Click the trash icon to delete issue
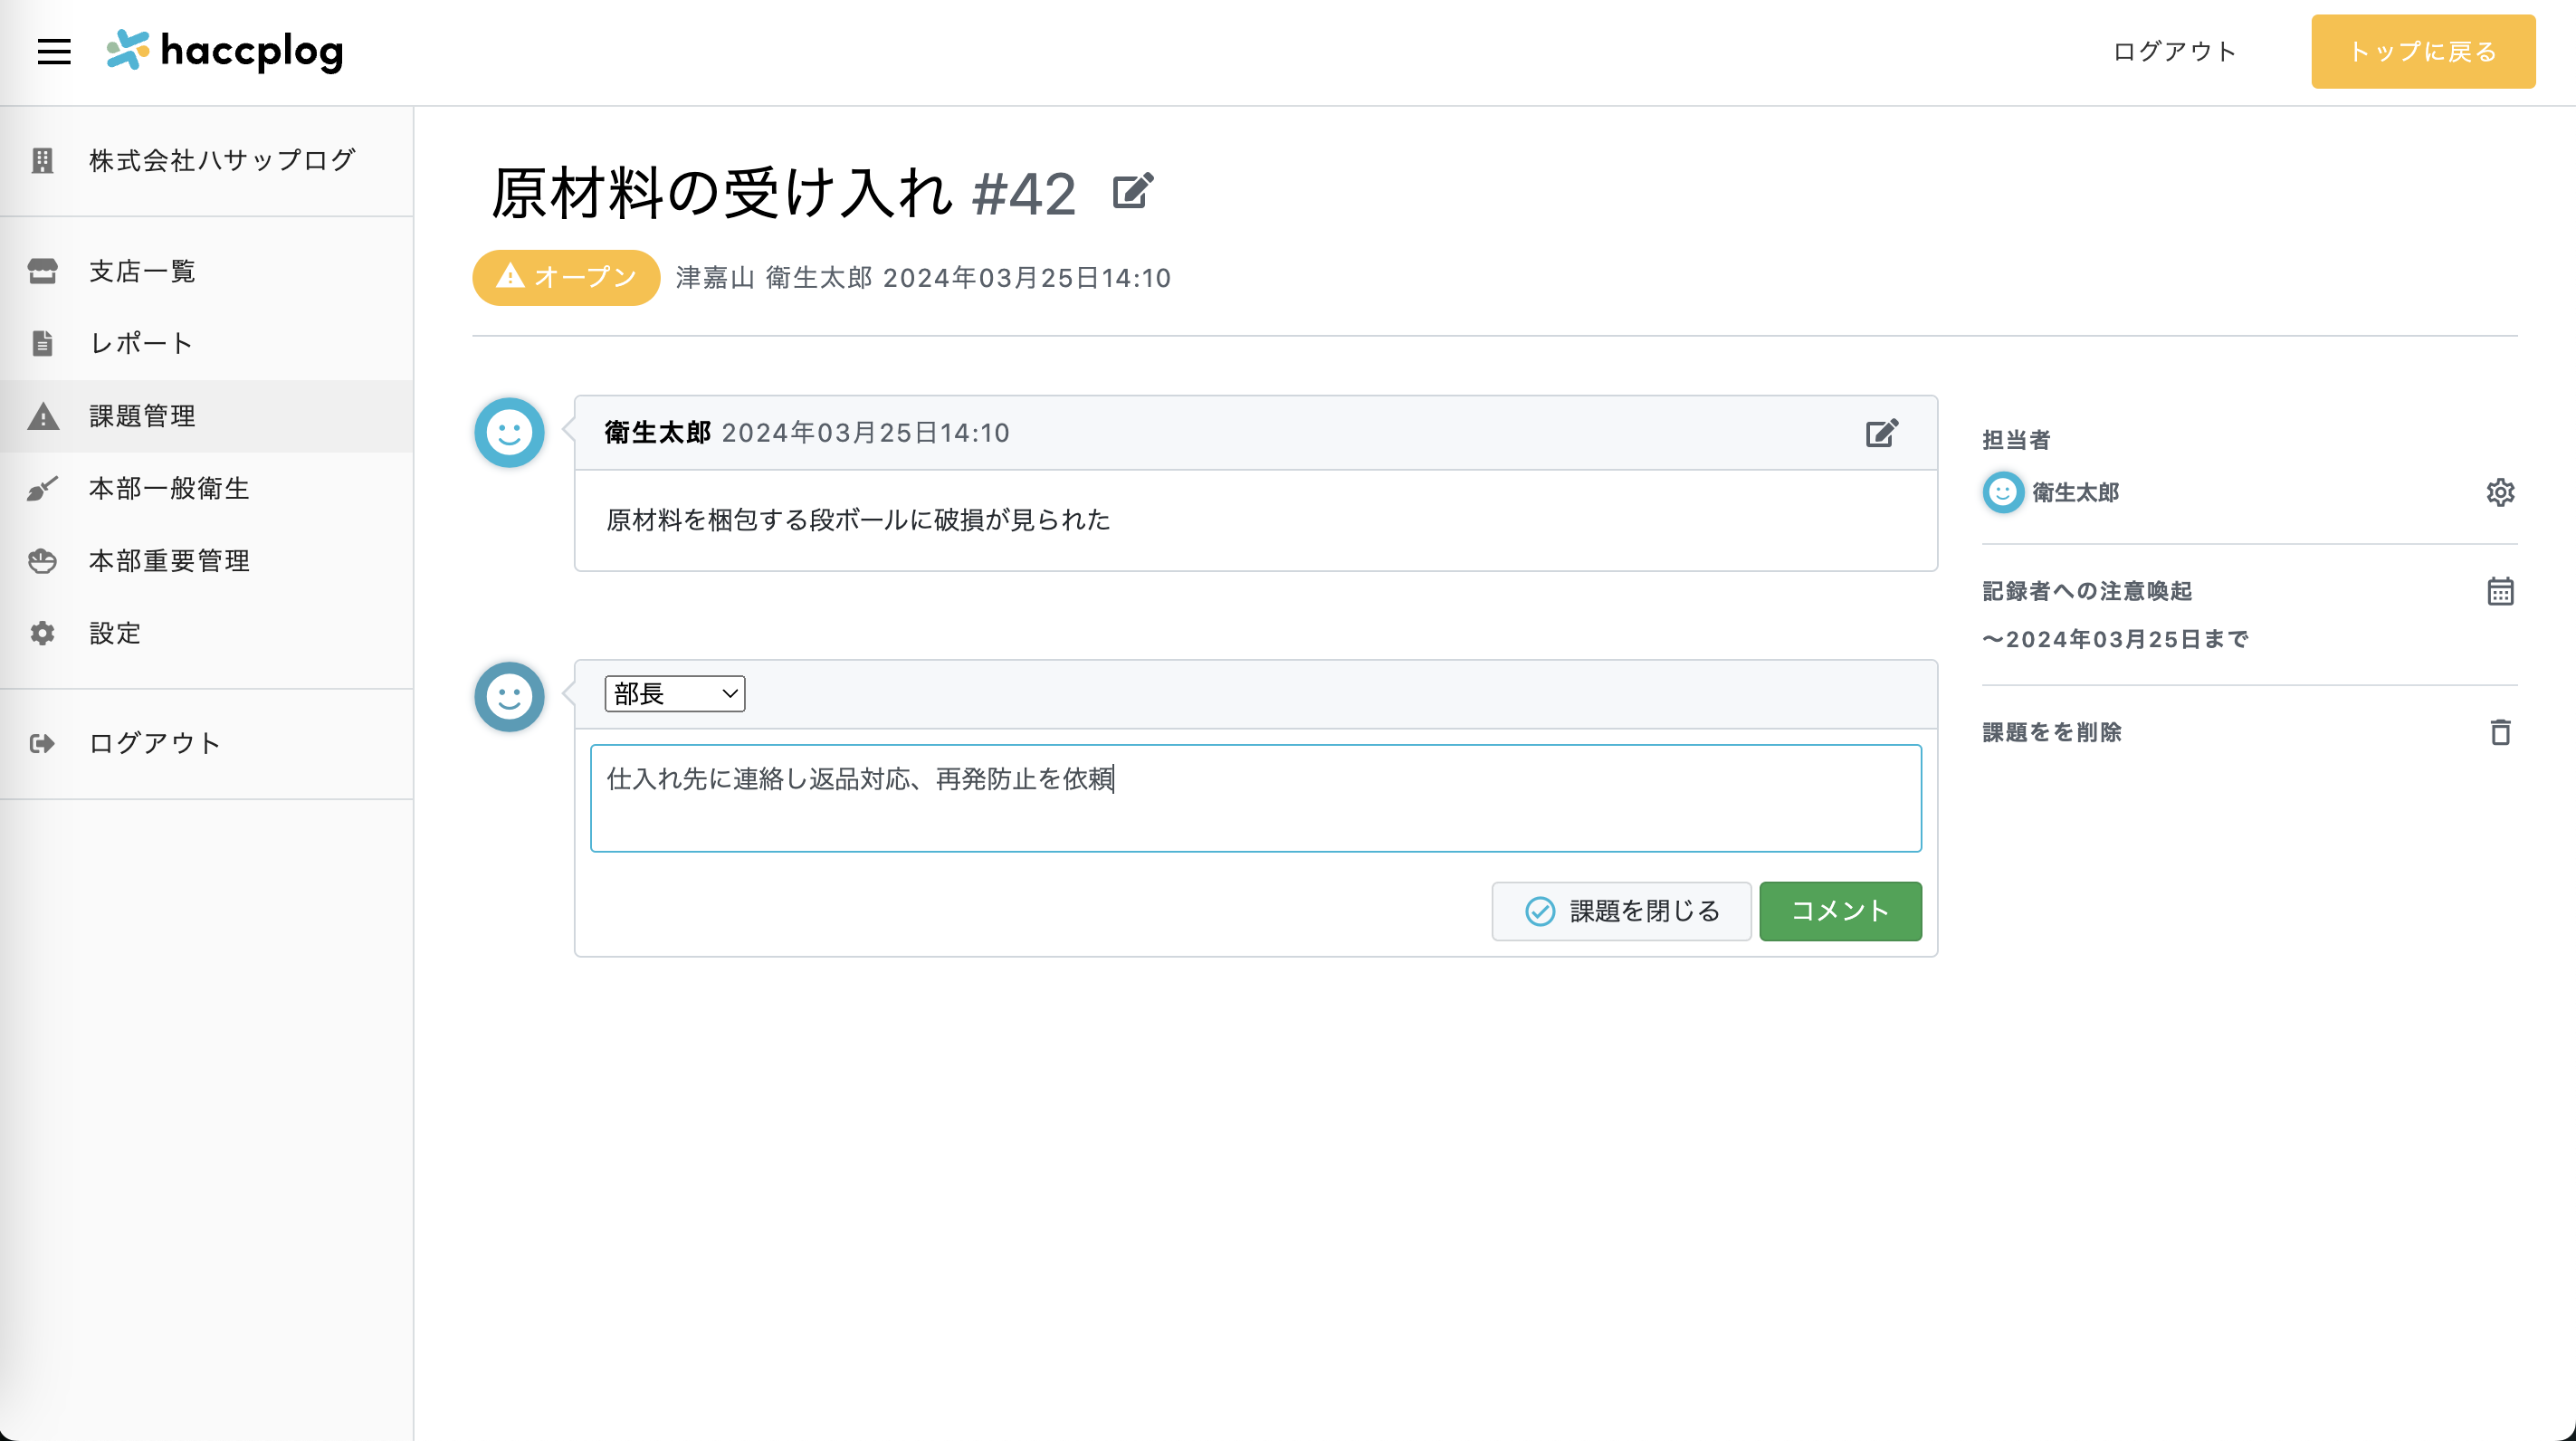 [2500, 732]
